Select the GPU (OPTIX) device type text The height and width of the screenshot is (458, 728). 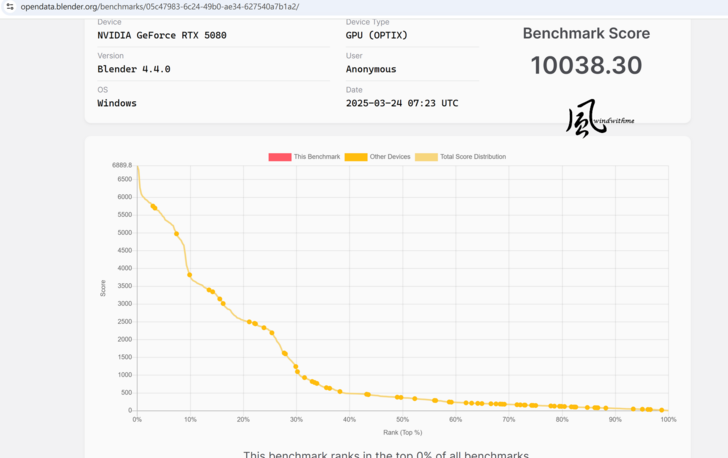click(377, 35)
